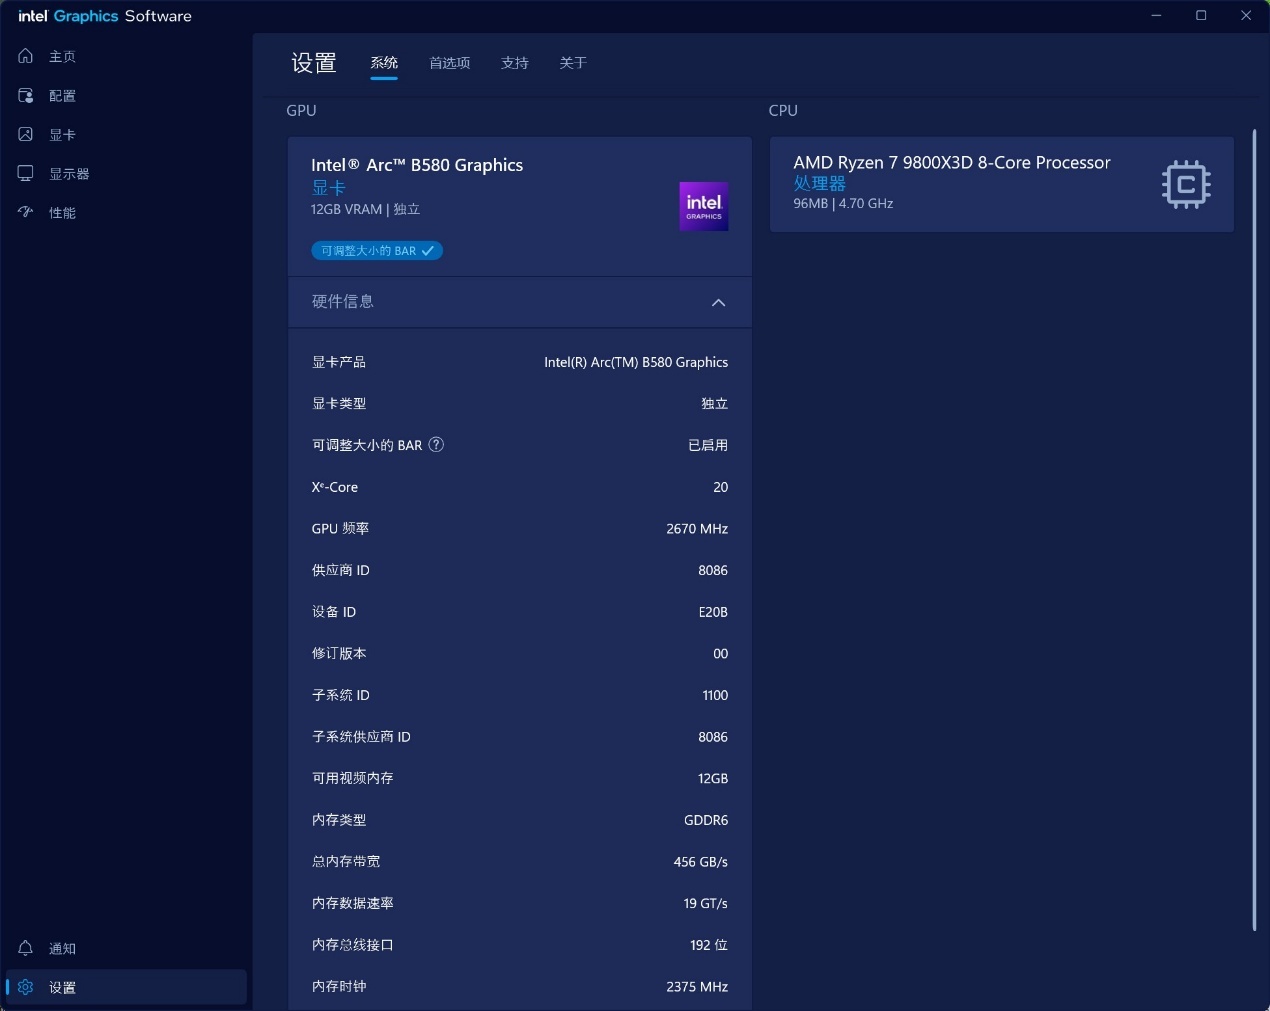Minimize the Intel Graphics Software window
Screen dimensions: 1270x1011
[1156, 16]
